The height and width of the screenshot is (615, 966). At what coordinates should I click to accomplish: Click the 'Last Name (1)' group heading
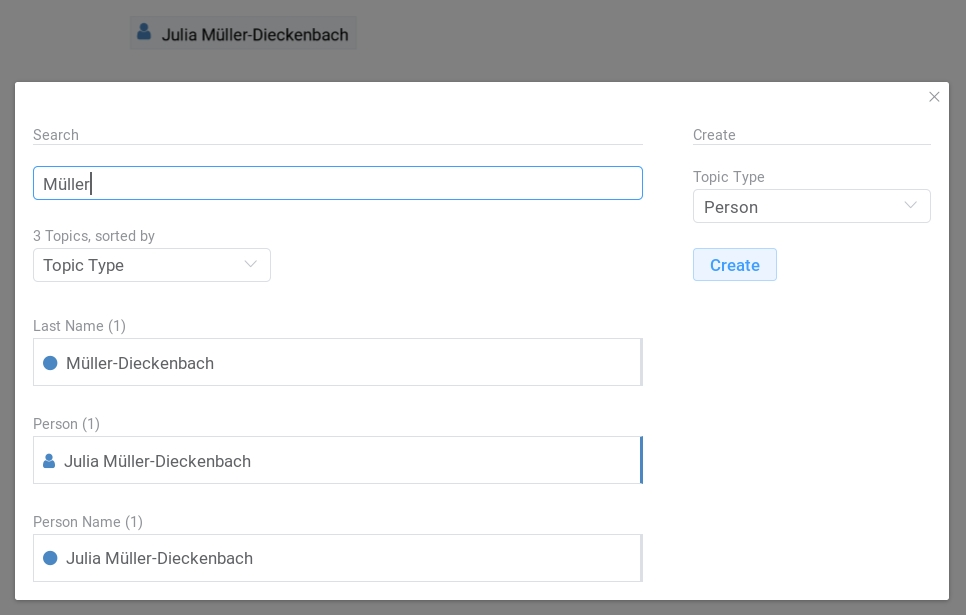point(79,326)
